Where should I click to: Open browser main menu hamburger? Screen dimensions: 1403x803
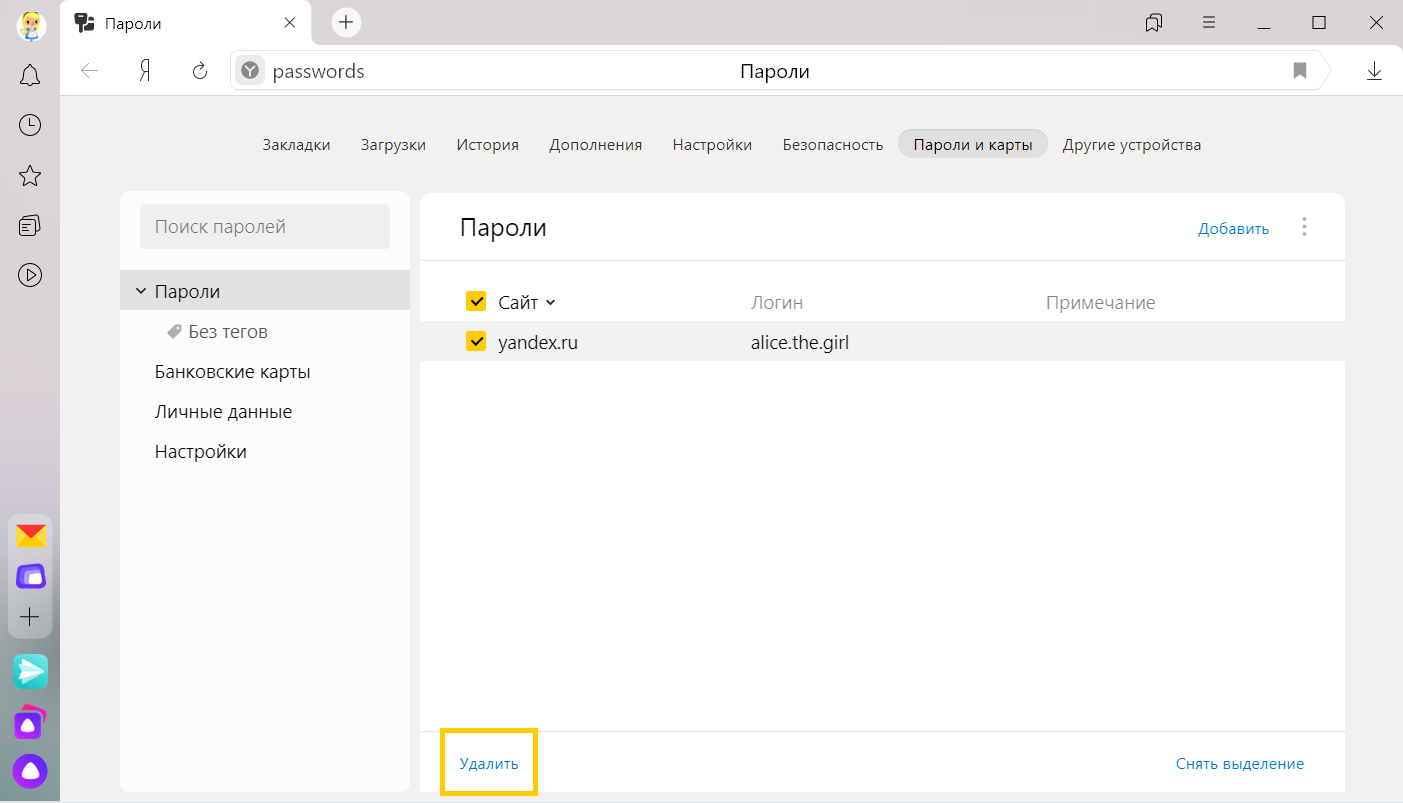pos(1209,22)
